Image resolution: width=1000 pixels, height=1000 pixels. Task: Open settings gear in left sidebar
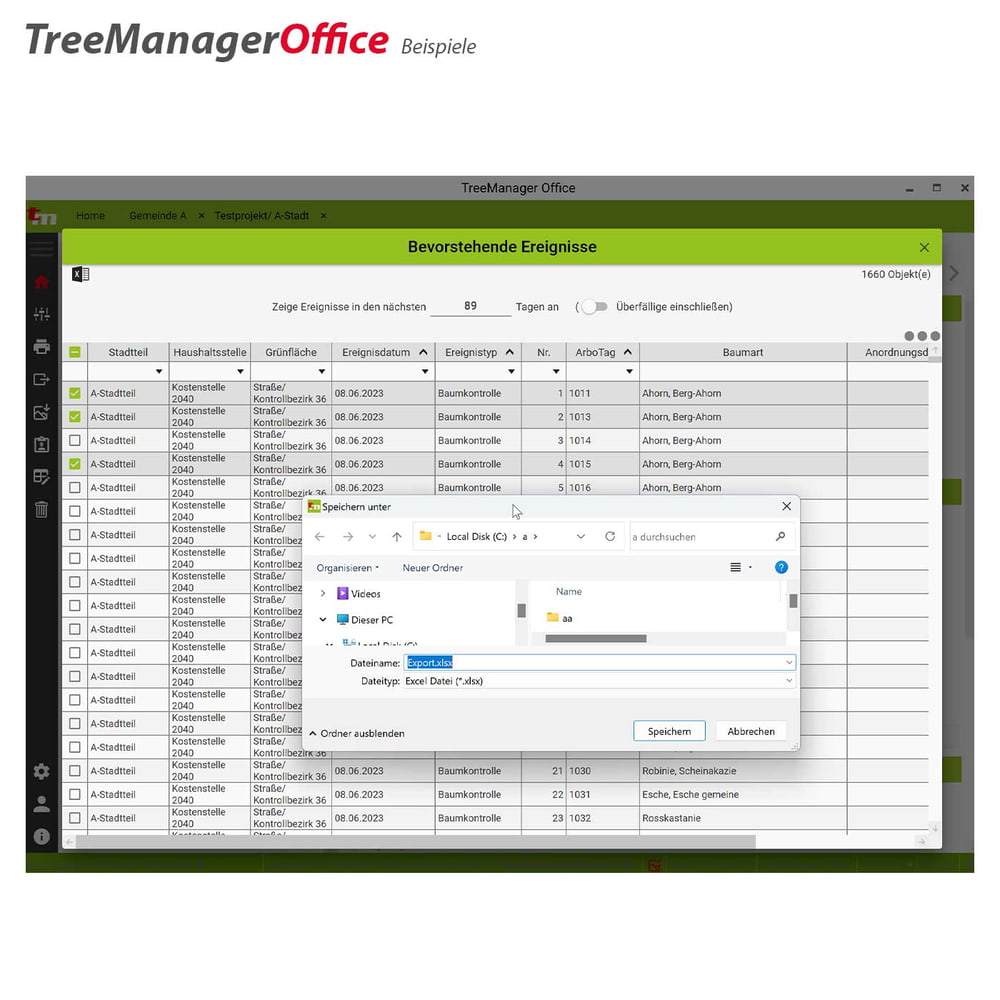(x=41, y=771)
